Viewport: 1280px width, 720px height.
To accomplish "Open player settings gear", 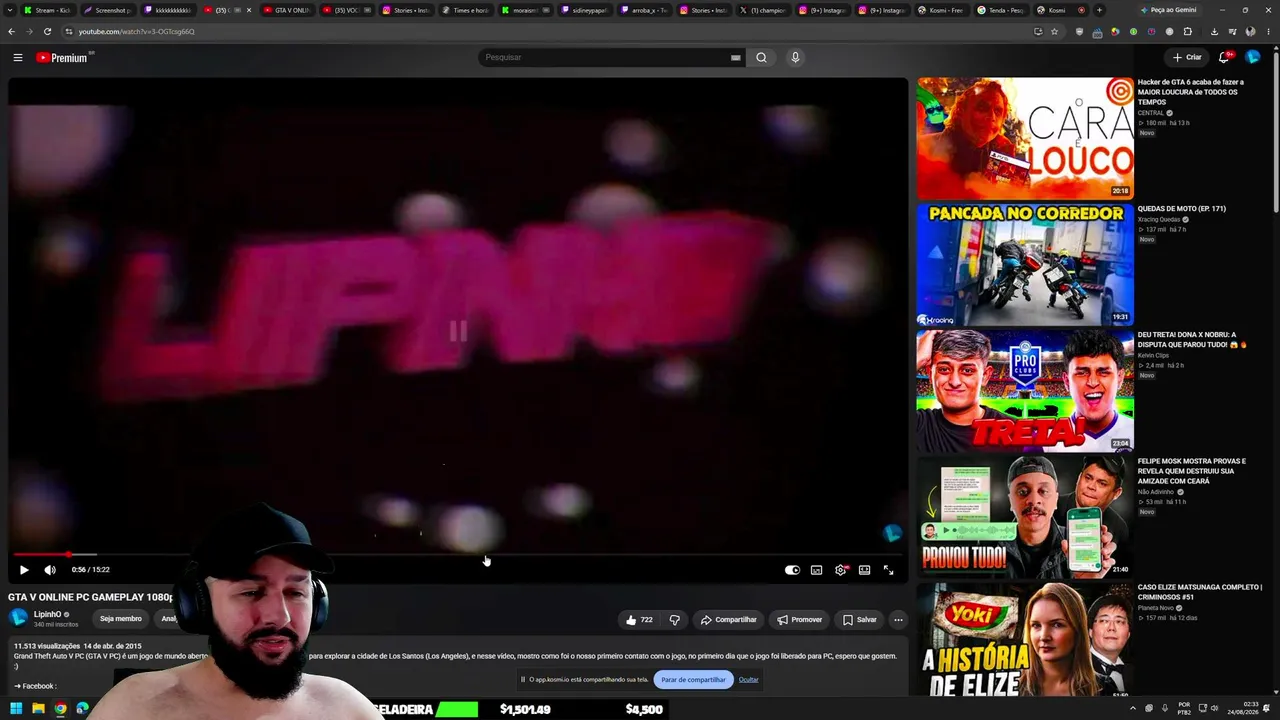I will pyautogui.click(x=841, y=570).
